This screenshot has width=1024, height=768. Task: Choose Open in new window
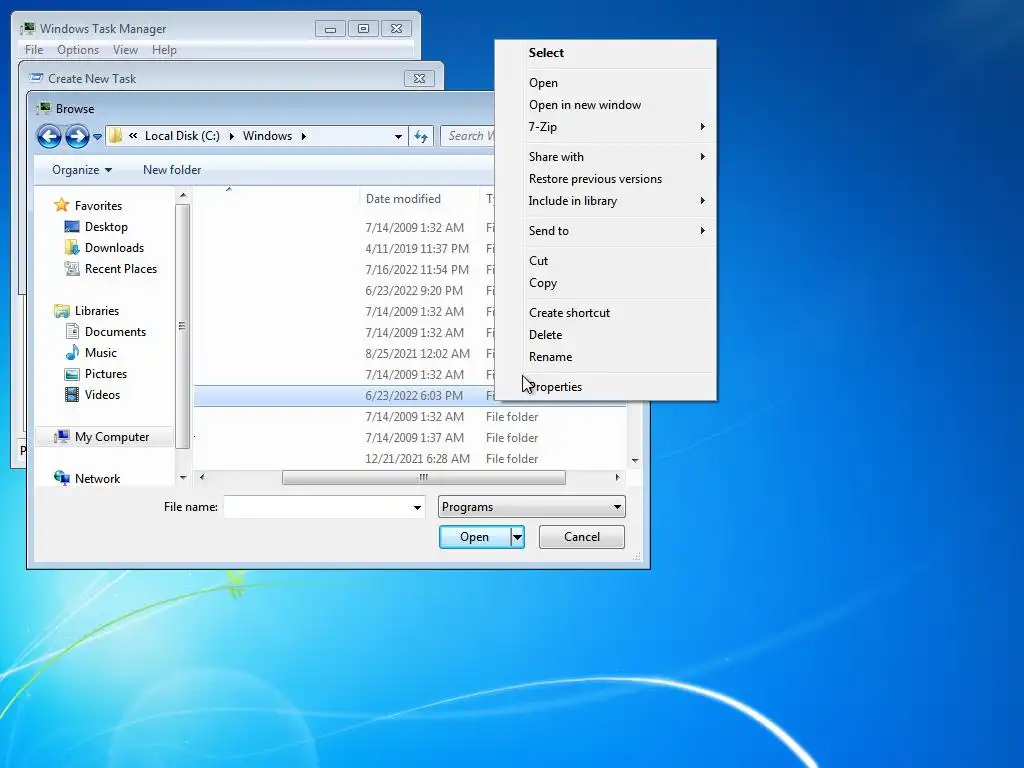[584, 105]
